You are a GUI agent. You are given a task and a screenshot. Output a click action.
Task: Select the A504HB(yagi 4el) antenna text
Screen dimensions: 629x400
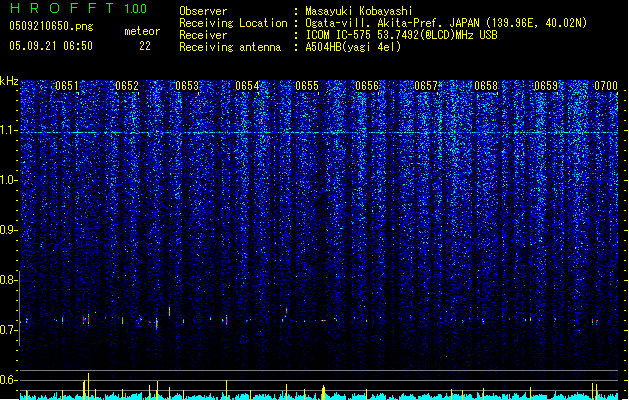[x=353, y=47]
